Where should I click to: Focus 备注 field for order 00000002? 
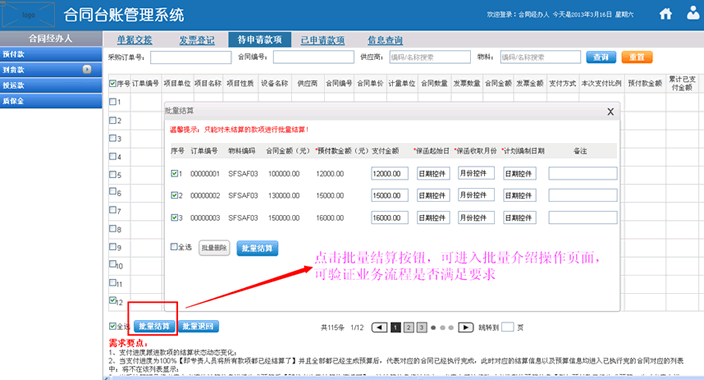click(x=583, y=195)
